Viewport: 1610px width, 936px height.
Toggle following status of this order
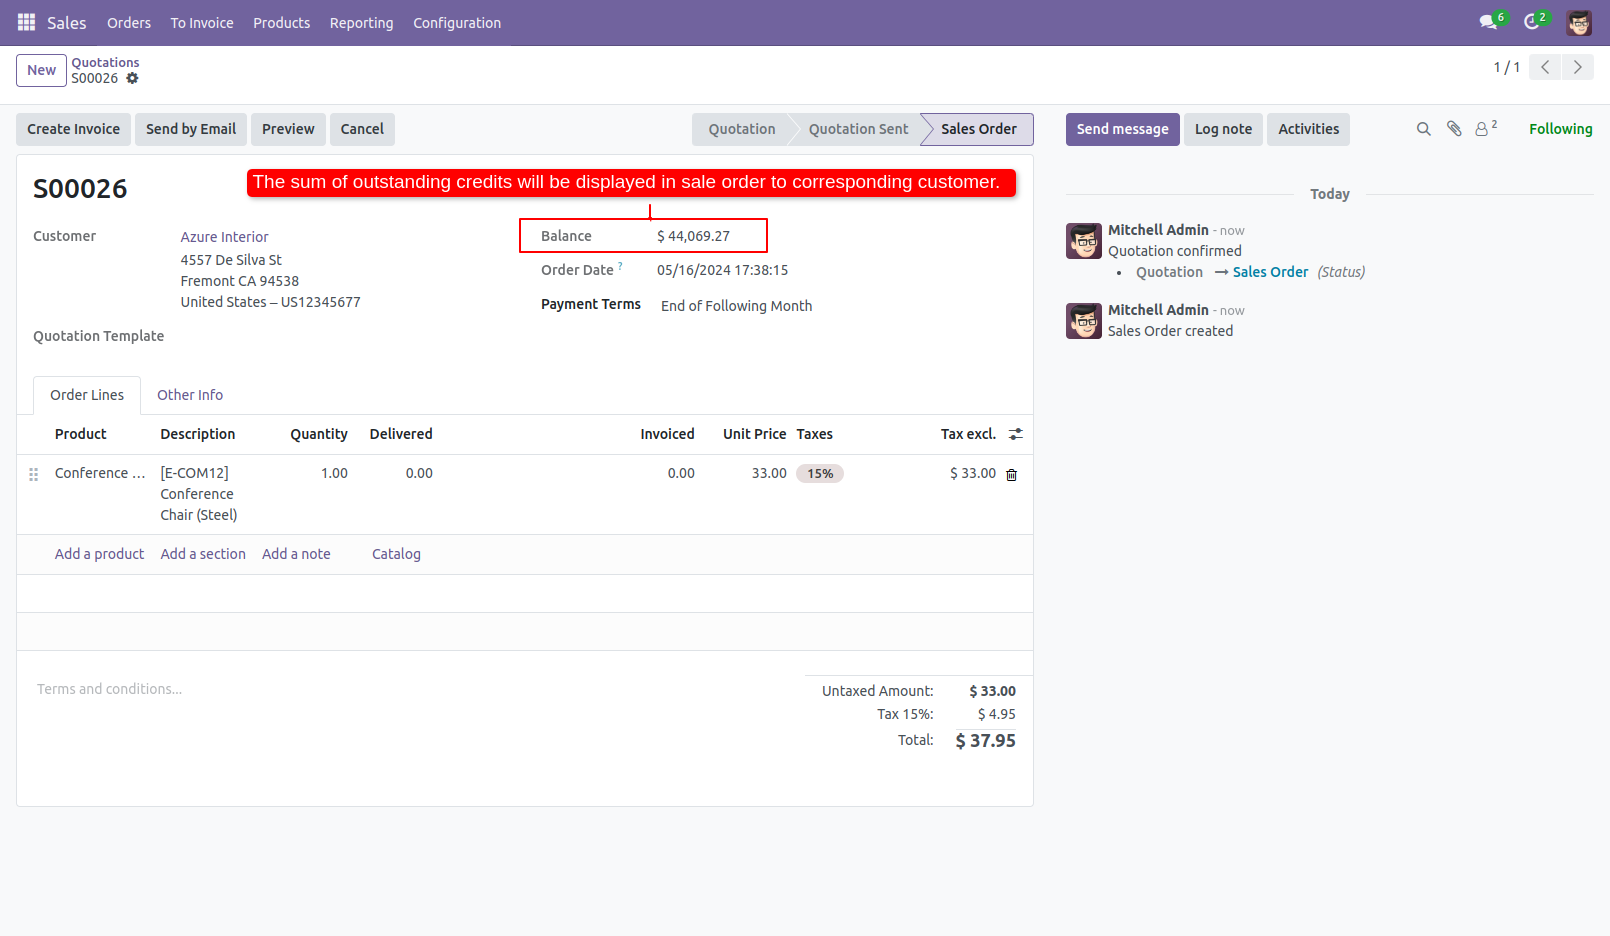[x=1560, y=129]
